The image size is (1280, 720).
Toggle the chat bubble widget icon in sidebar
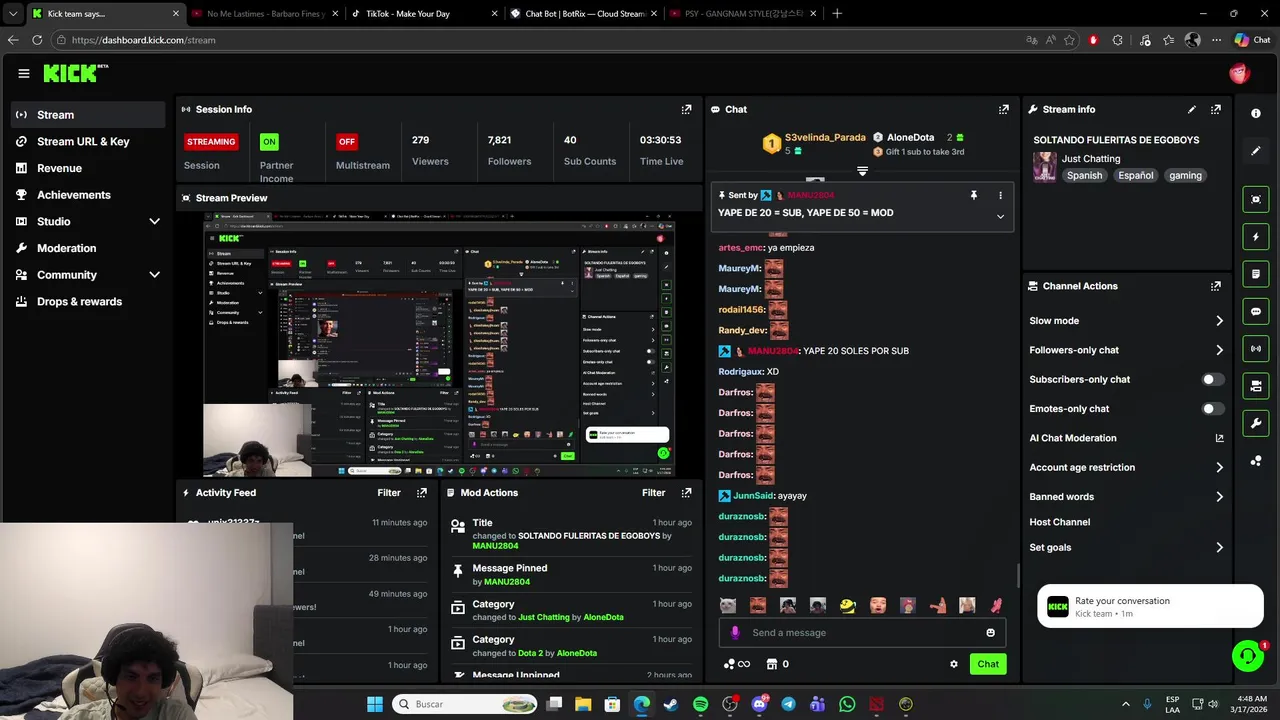[x=1256, y=311]
